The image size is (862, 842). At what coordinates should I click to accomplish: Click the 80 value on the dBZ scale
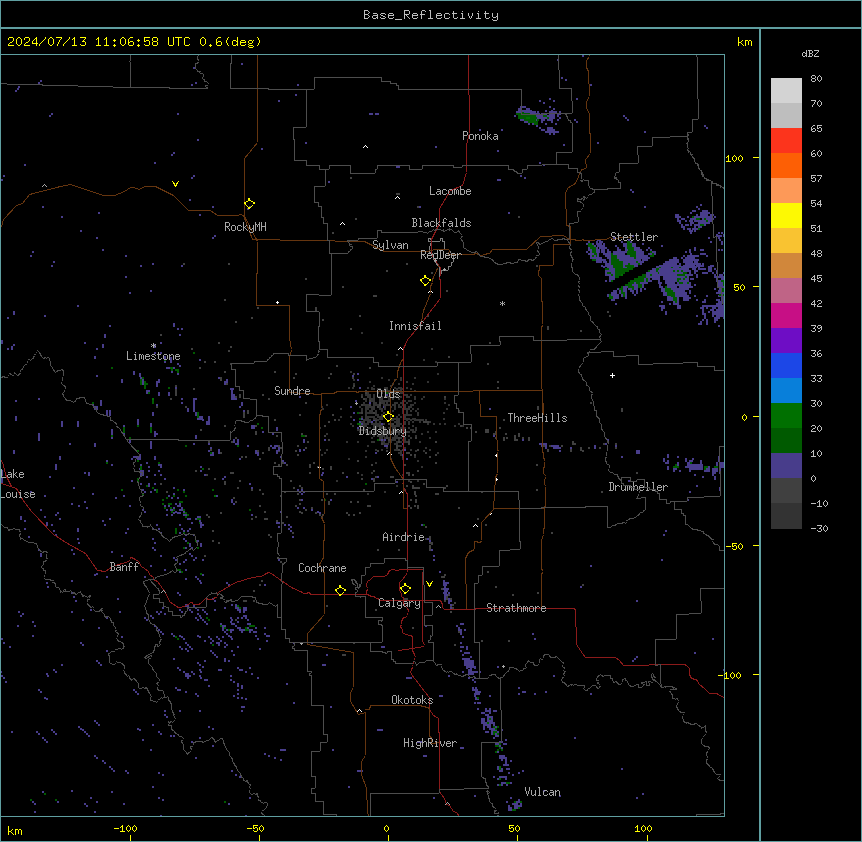coord(816,79)
